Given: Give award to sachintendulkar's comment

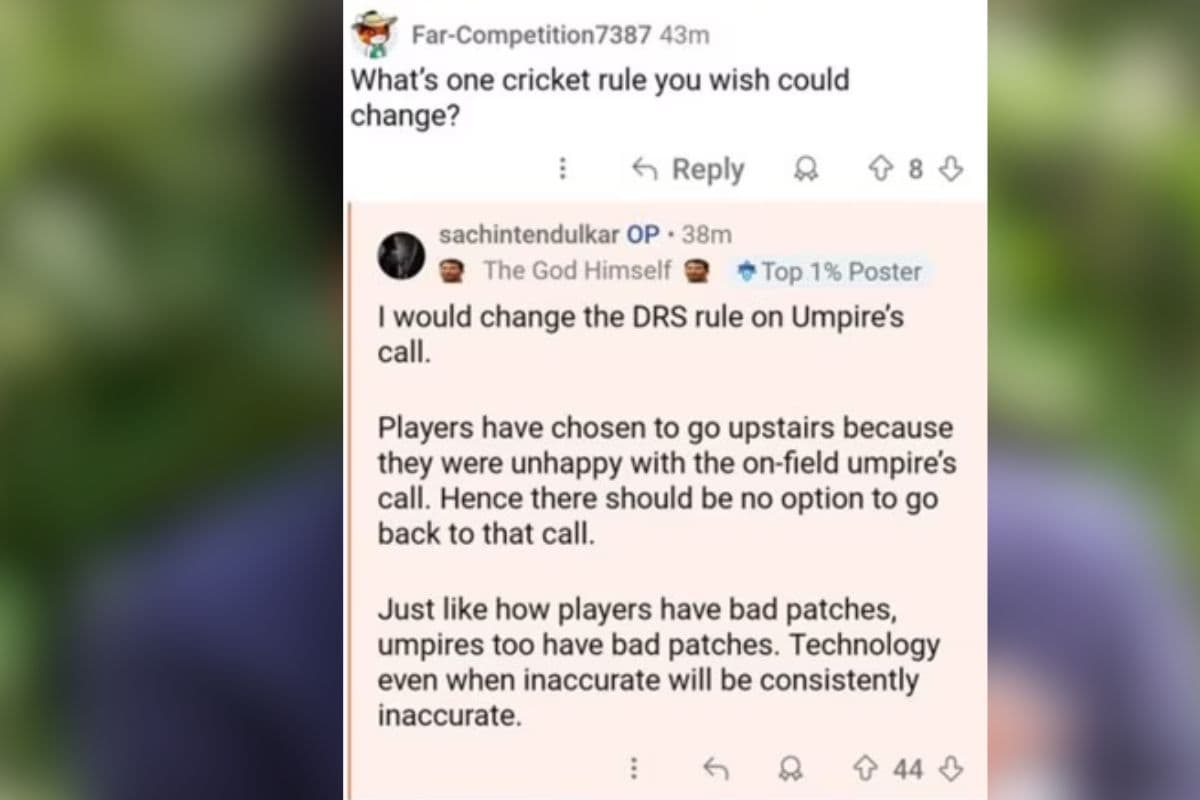Looking at the screenshot, I should pos(791,768).
